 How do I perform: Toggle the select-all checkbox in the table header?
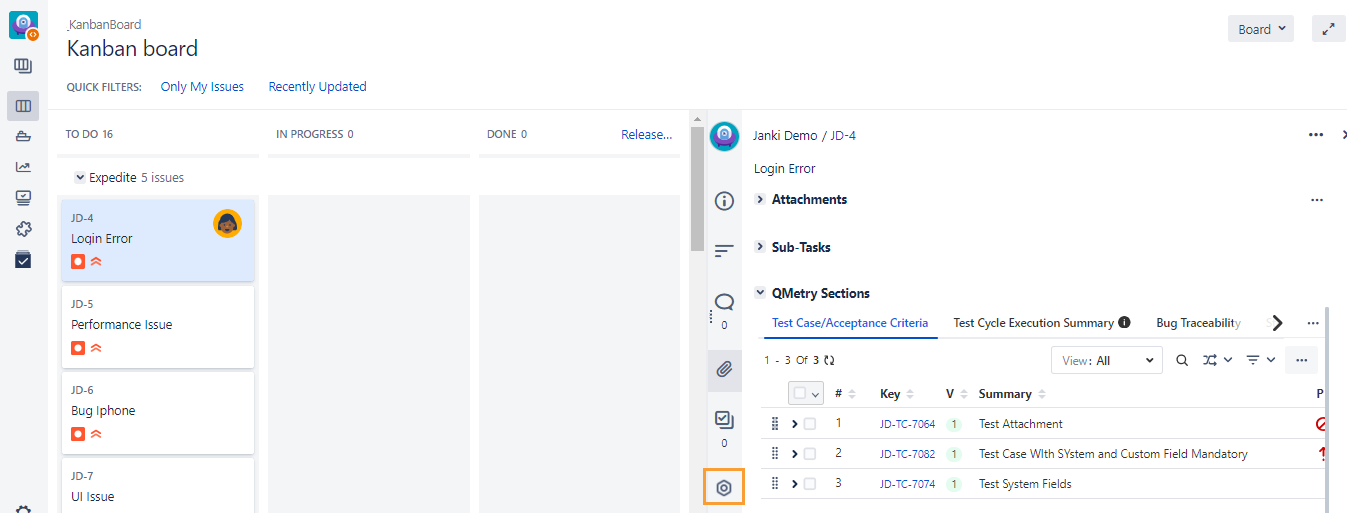[x=800, y=393]
